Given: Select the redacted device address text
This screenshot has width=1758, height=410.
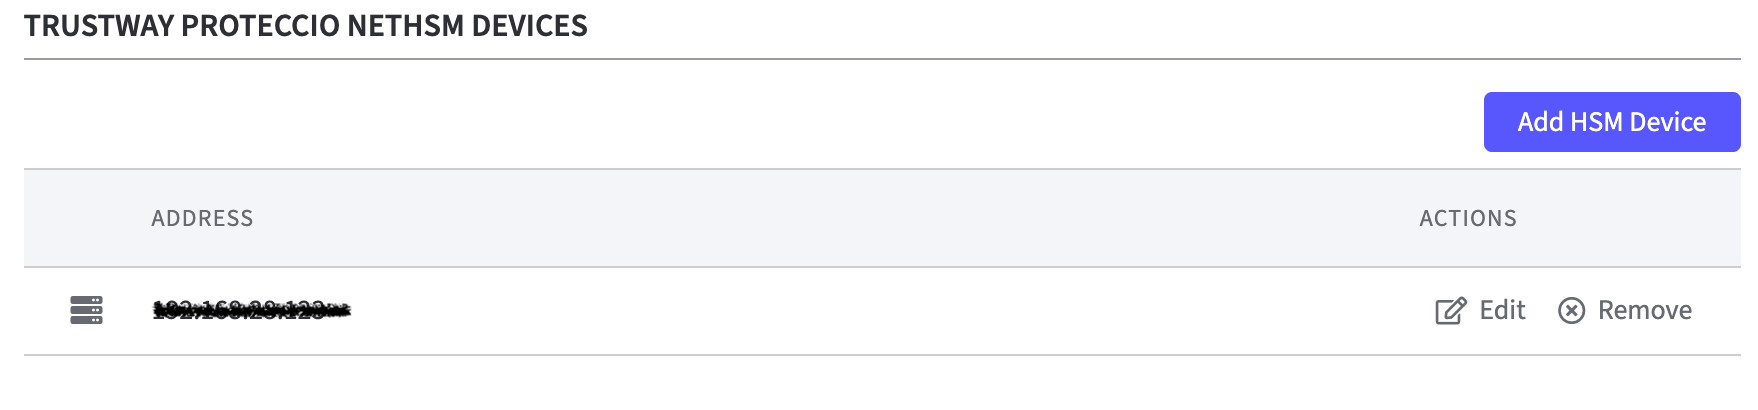Looking at the screenshot, I should (251, 310).
